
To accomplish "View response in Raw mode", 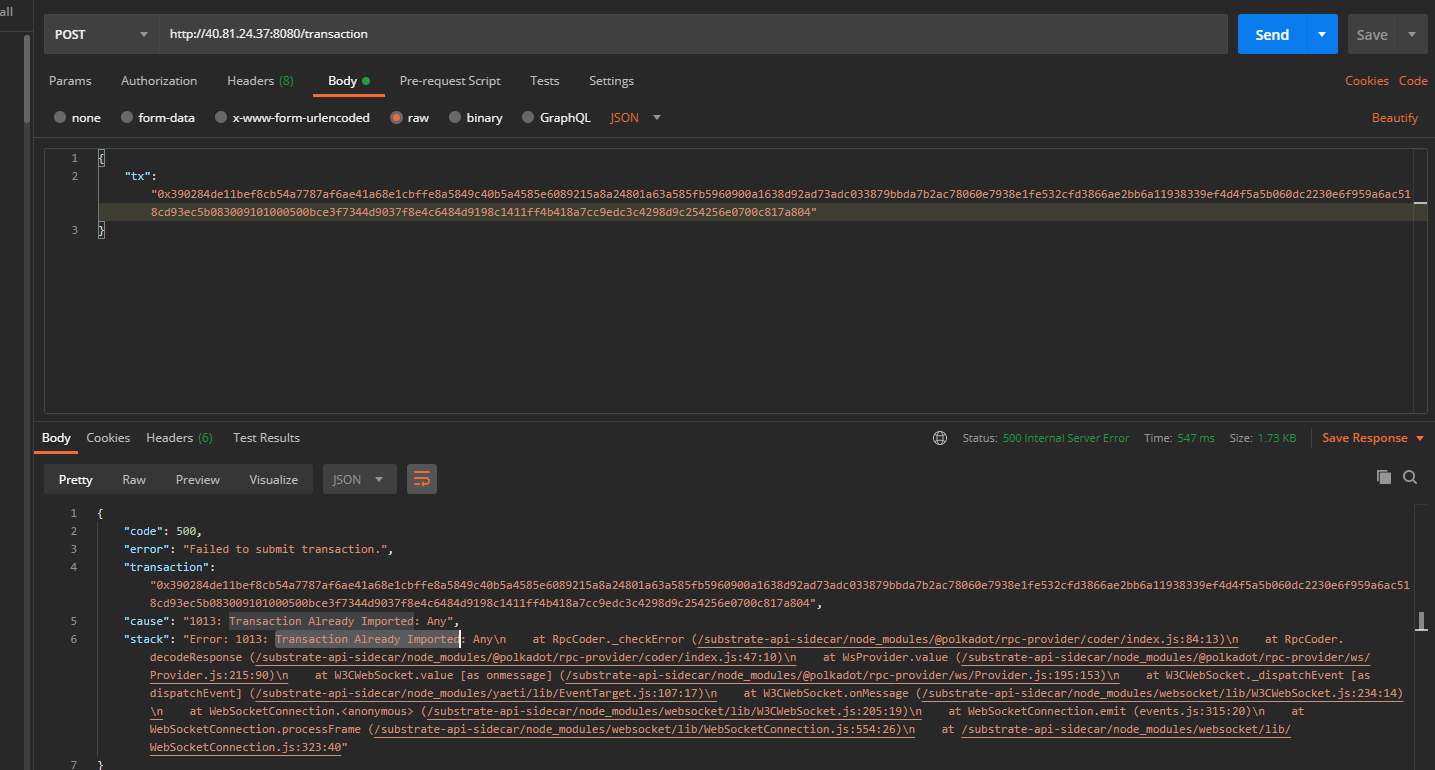I will coord(133,479).
